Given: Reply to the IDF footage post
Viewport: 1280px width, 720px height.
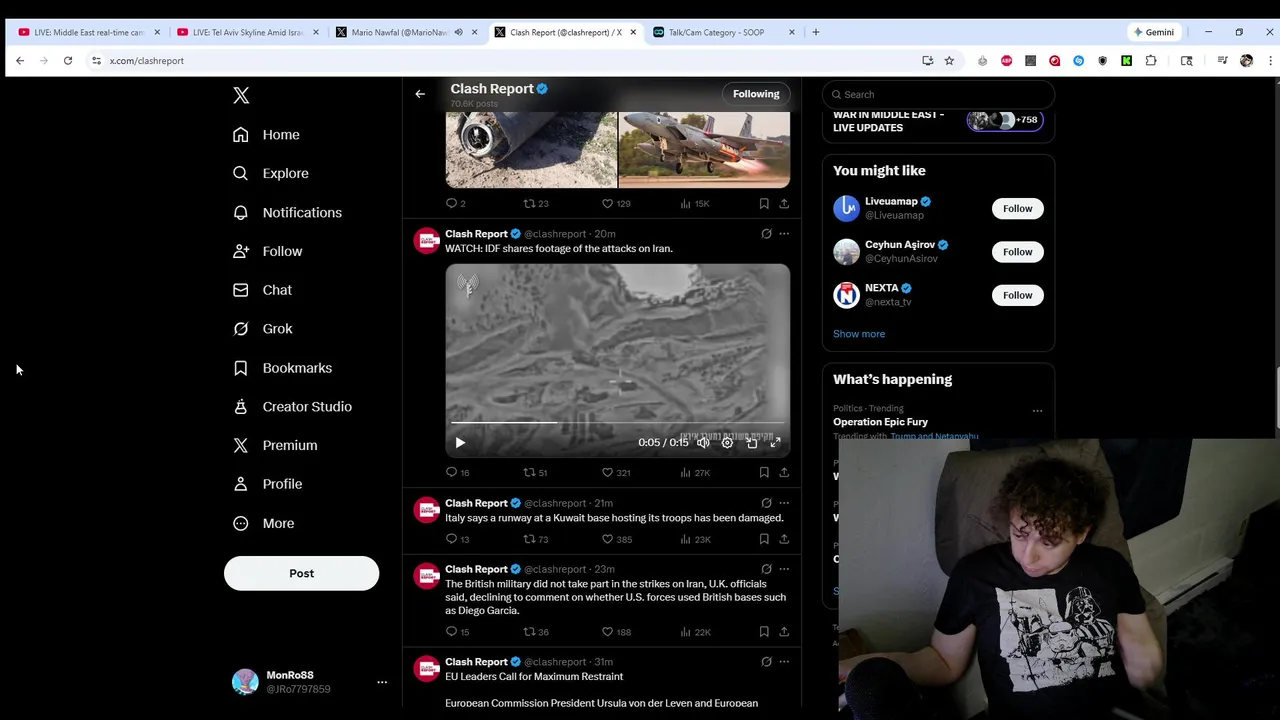Looking at the screenshot, I should pos(457,472).
